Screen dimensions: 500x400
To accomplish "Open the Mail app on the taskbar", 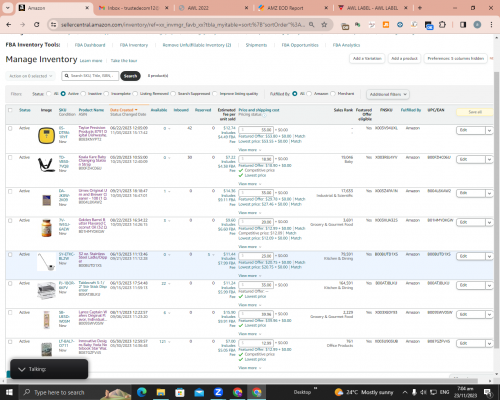I will pyautogui.click(x=199, y=392).
